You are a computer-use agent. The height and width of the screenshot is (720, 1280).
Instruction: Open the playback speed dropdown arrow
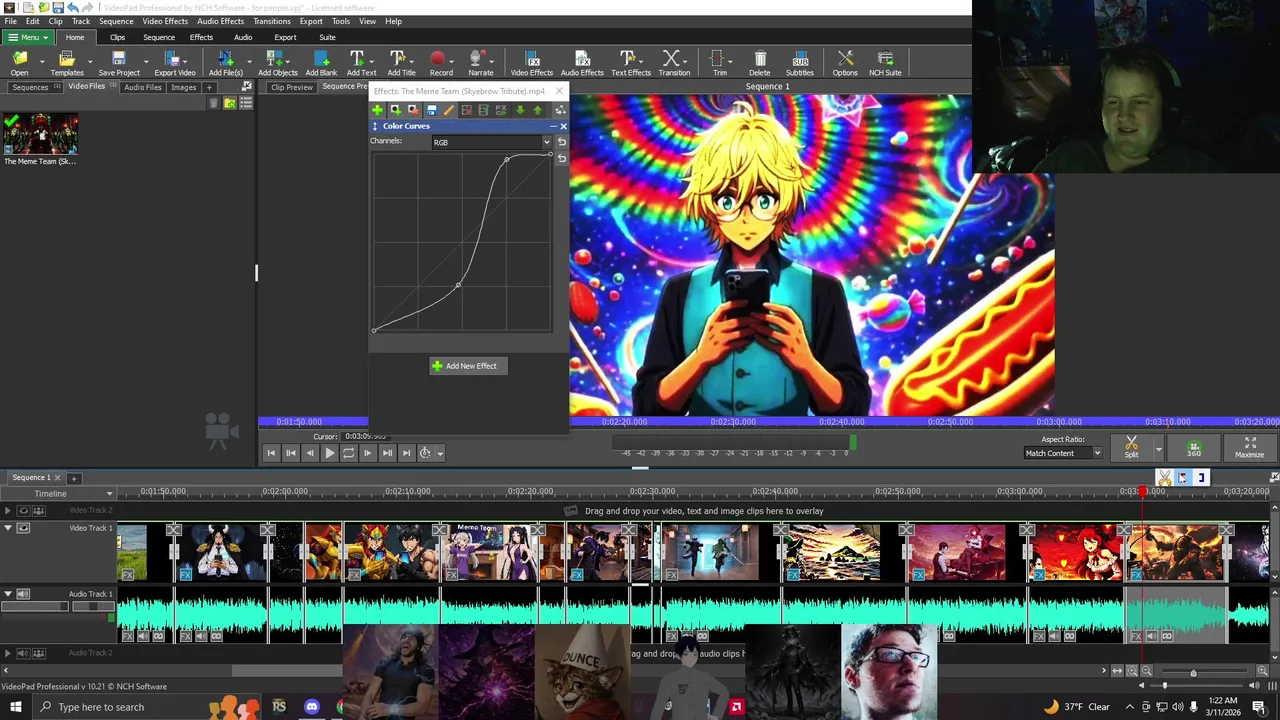coord(440,453)
